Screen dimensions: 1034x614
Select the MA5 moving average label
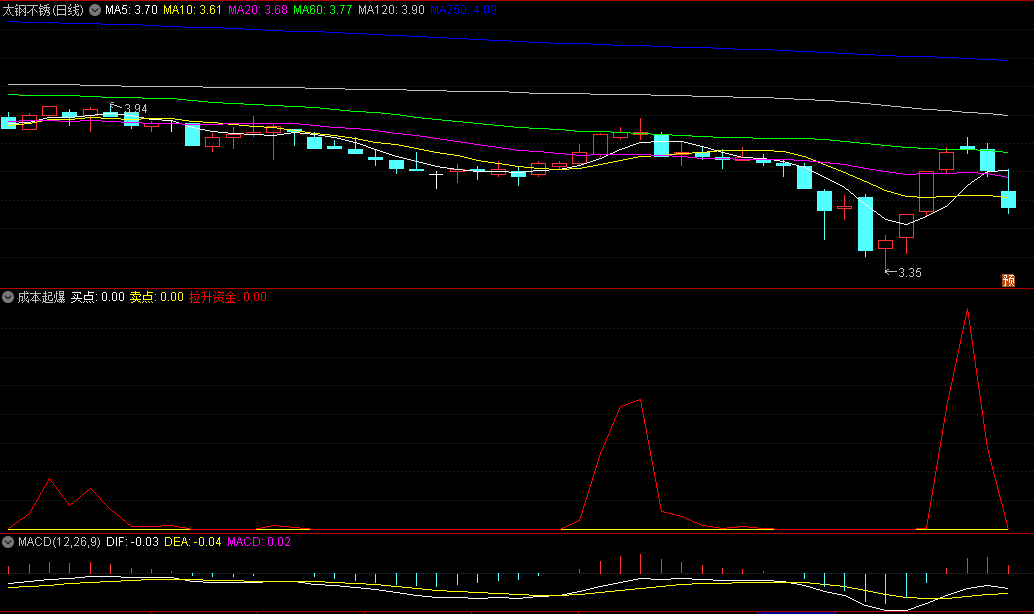[x=131, y=10]
